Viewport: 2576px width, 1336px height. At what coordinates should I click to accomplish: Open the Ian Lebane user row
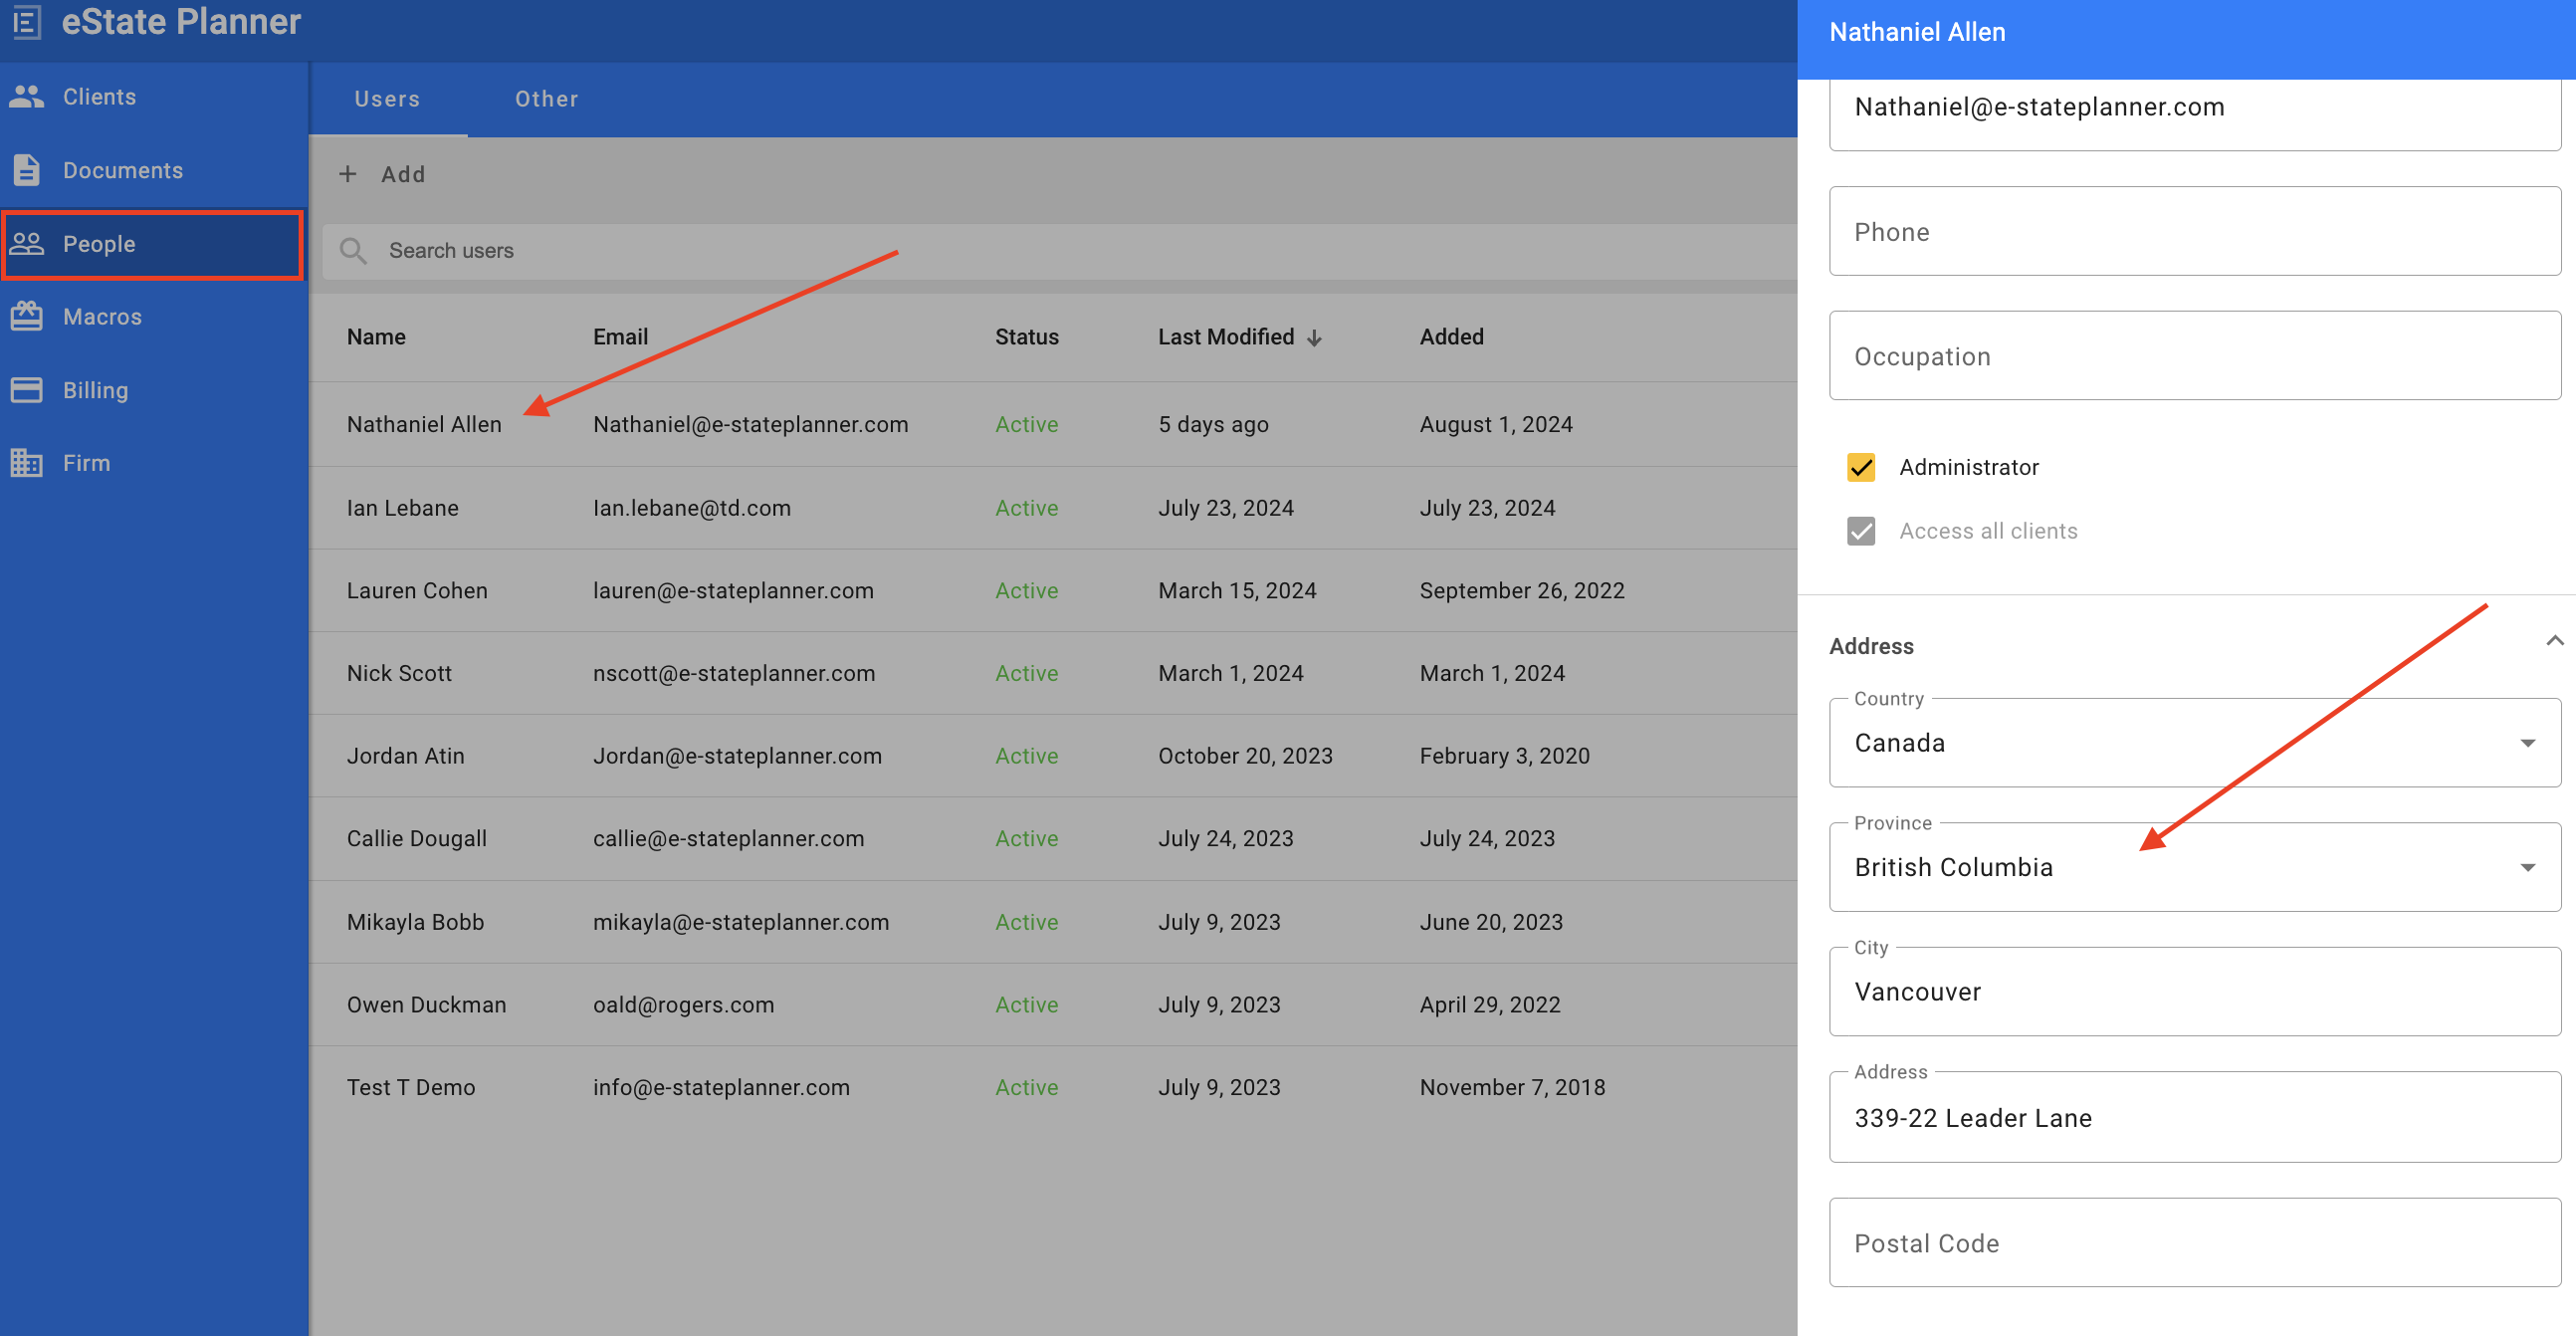coord(403,508)
